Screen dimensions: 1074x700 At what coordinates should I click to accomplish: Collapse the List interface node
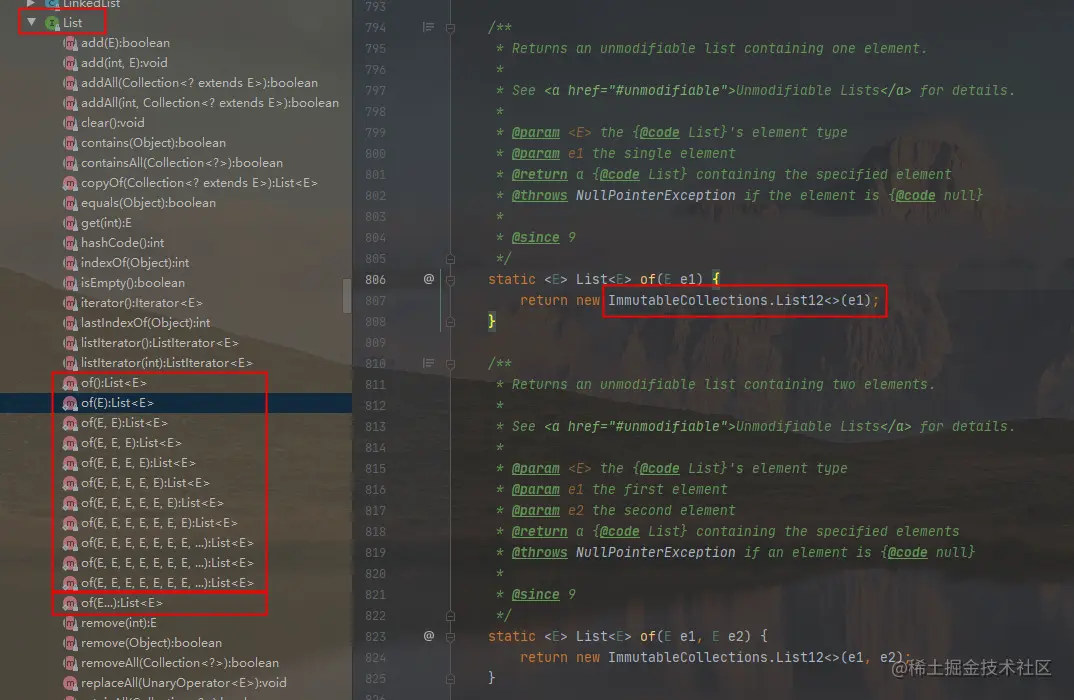[32, 22]
